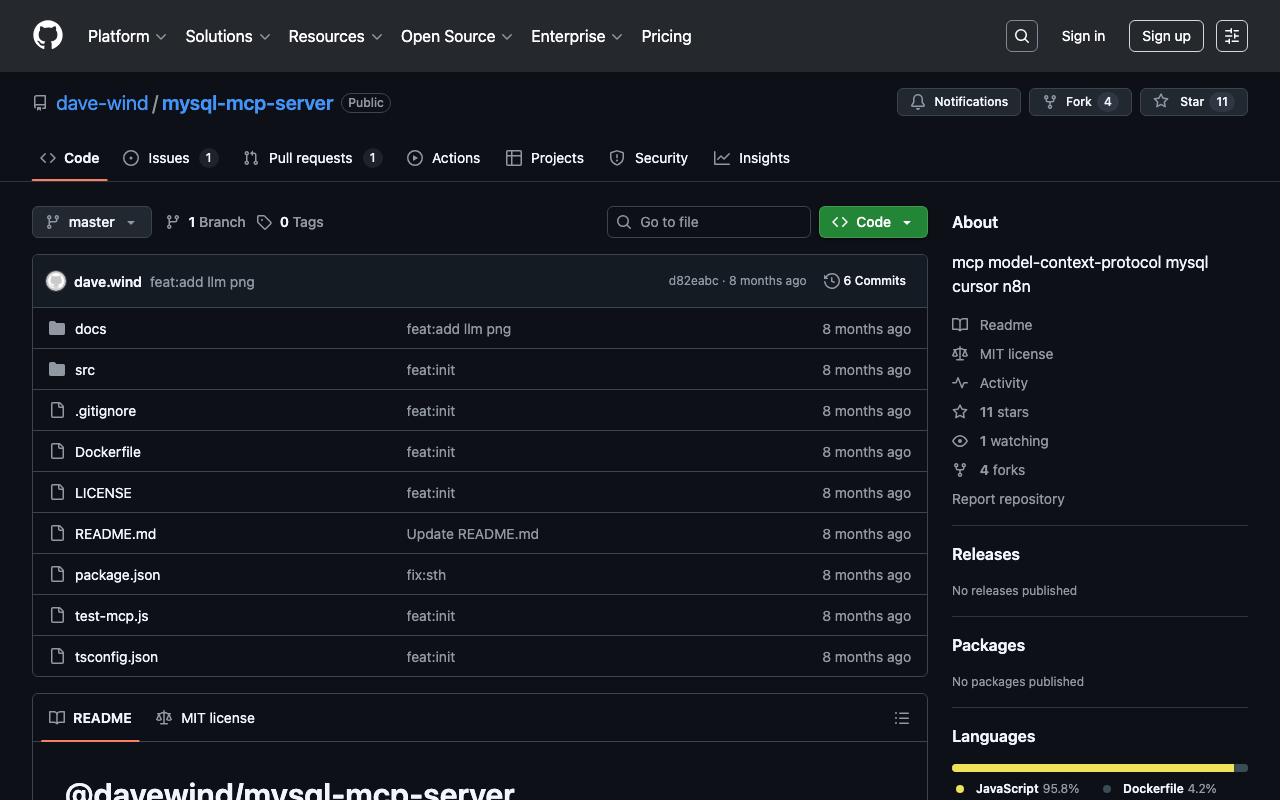Switch to the Pull requests tab
Image resolution: width=1280 pixels, height=800 pixels.
(x=310, y=158)
